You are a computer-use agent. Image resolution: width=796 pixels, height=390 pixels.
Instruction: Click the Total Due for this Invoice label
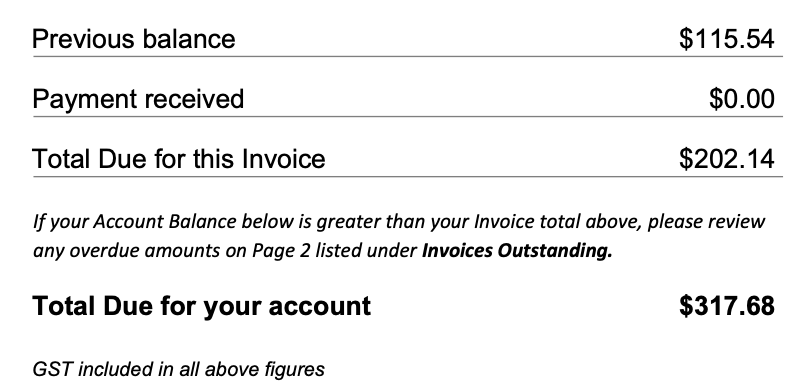tap(179, 159)
